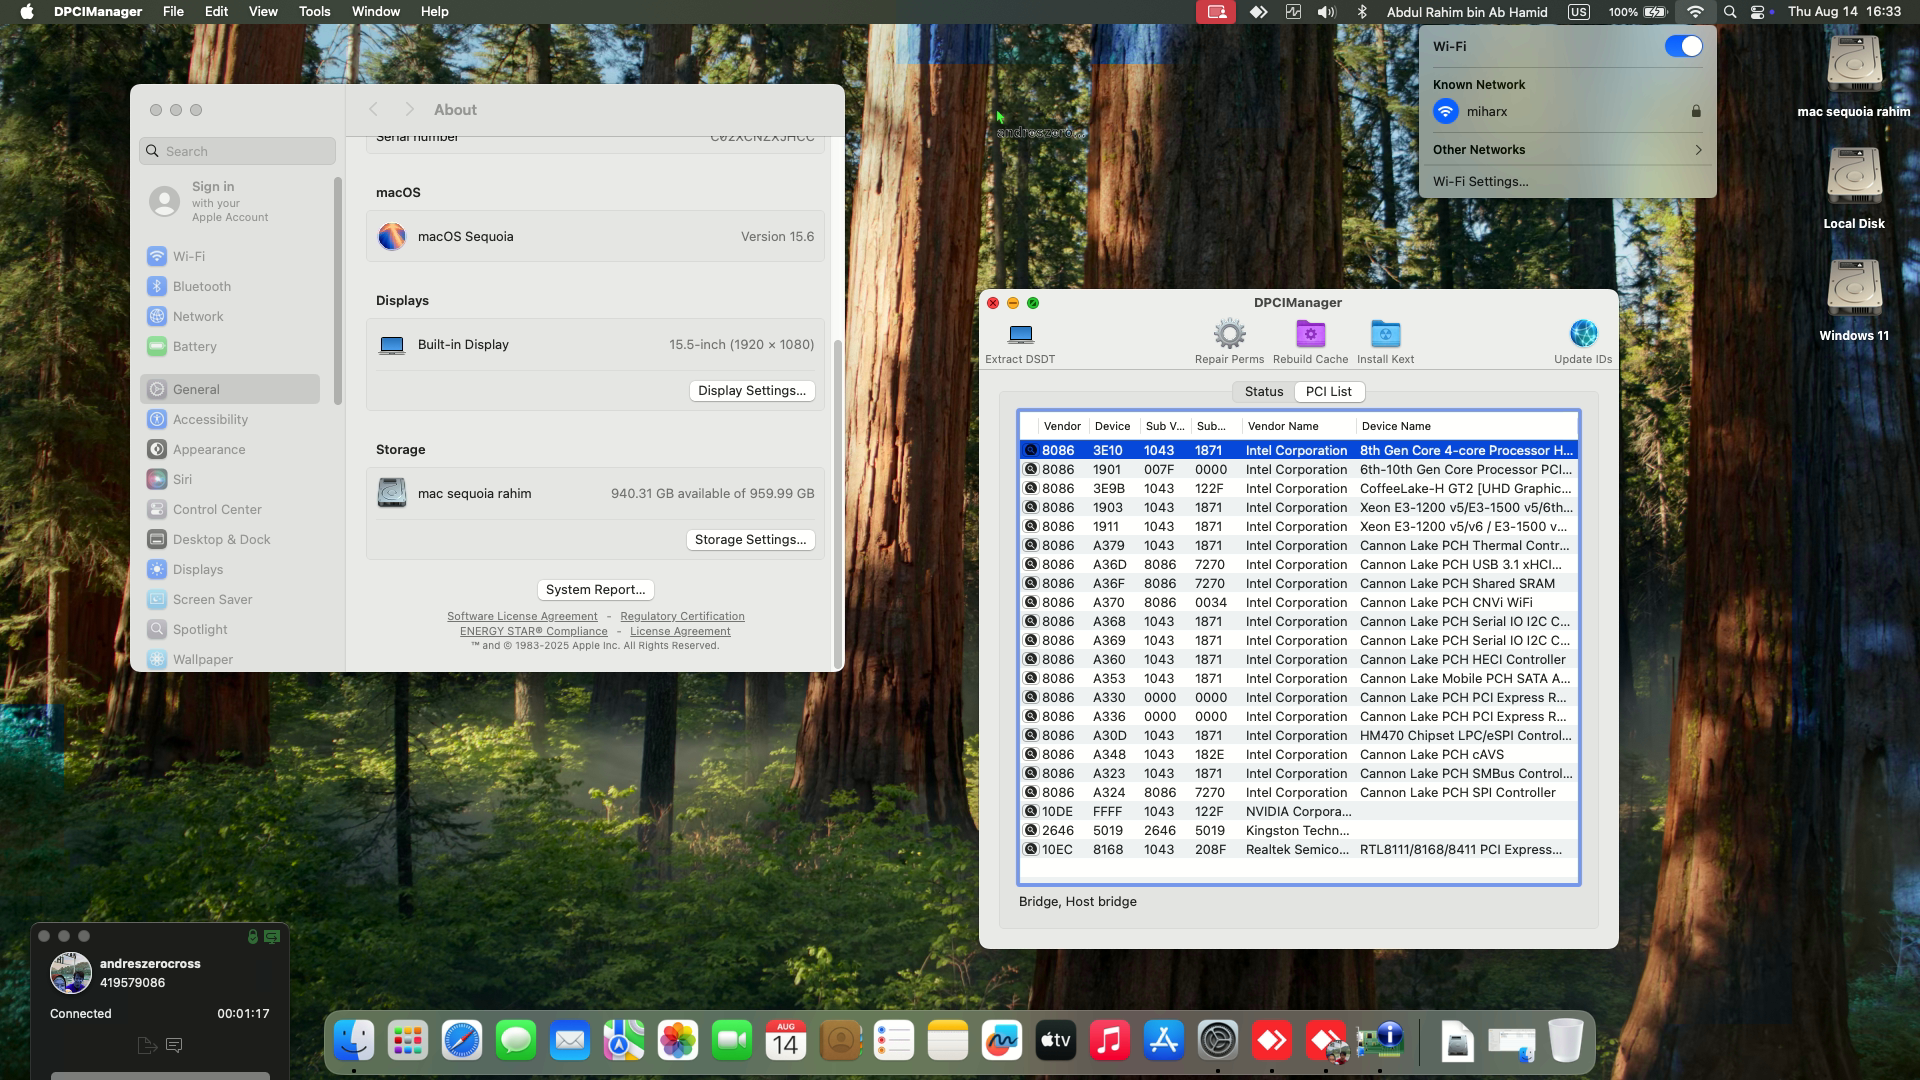Open the Help menu

click(x=434, y=12)
